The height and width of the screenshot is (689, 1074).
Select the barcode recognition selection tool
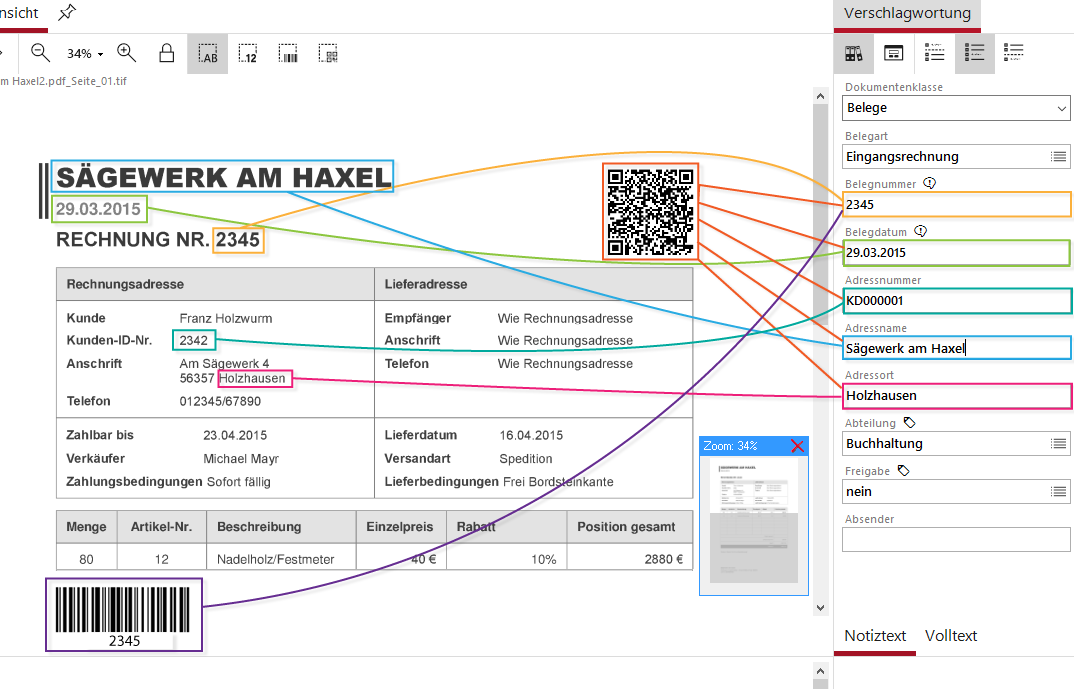click(x=288, y=54)
